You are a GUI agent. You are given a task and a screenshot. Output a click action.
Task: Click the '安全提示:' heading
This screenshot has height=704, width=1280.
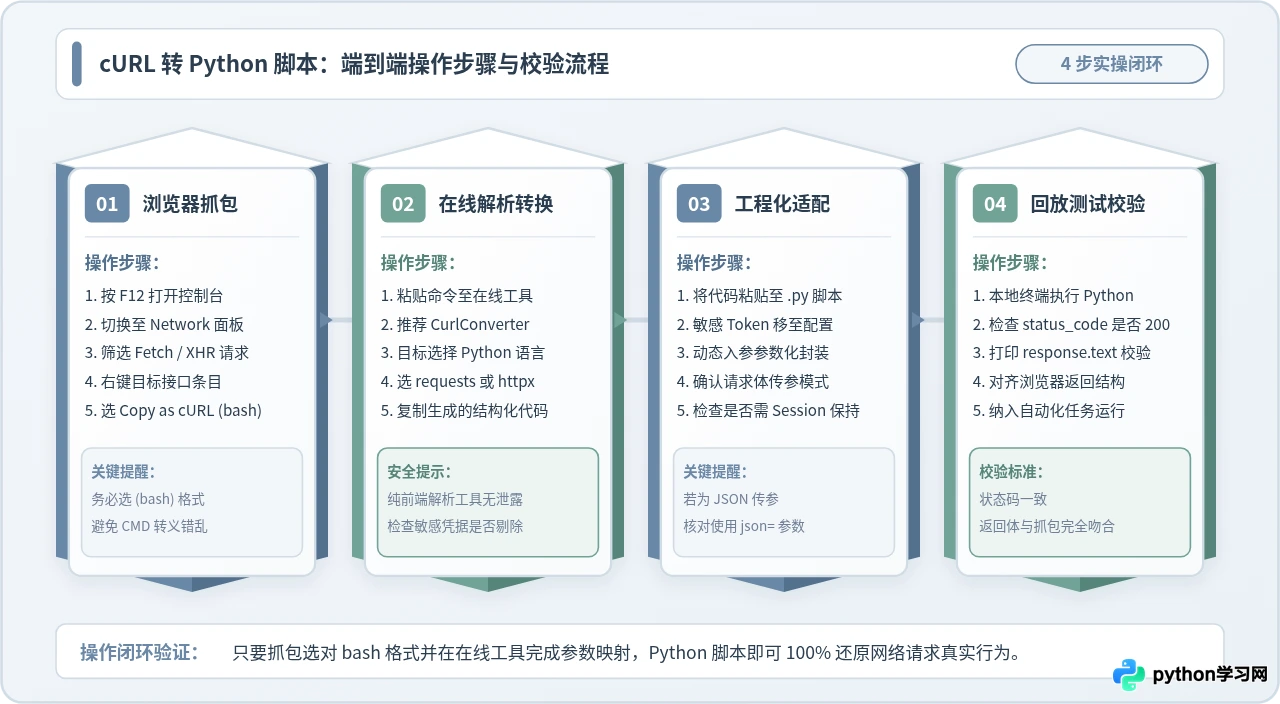pyautogui.click(x=419, y=472)
